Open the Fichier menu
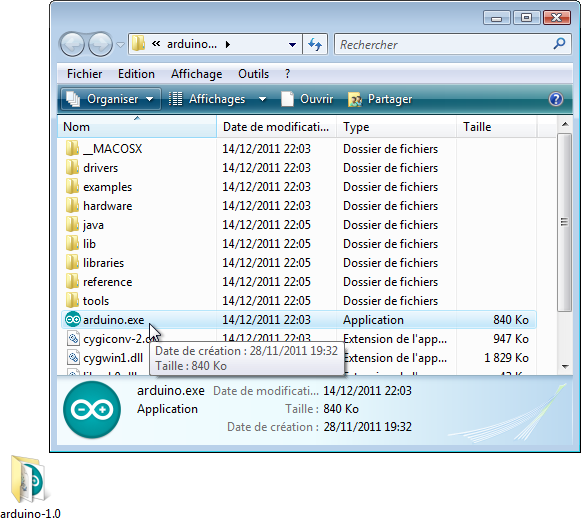 pos(84,74)
